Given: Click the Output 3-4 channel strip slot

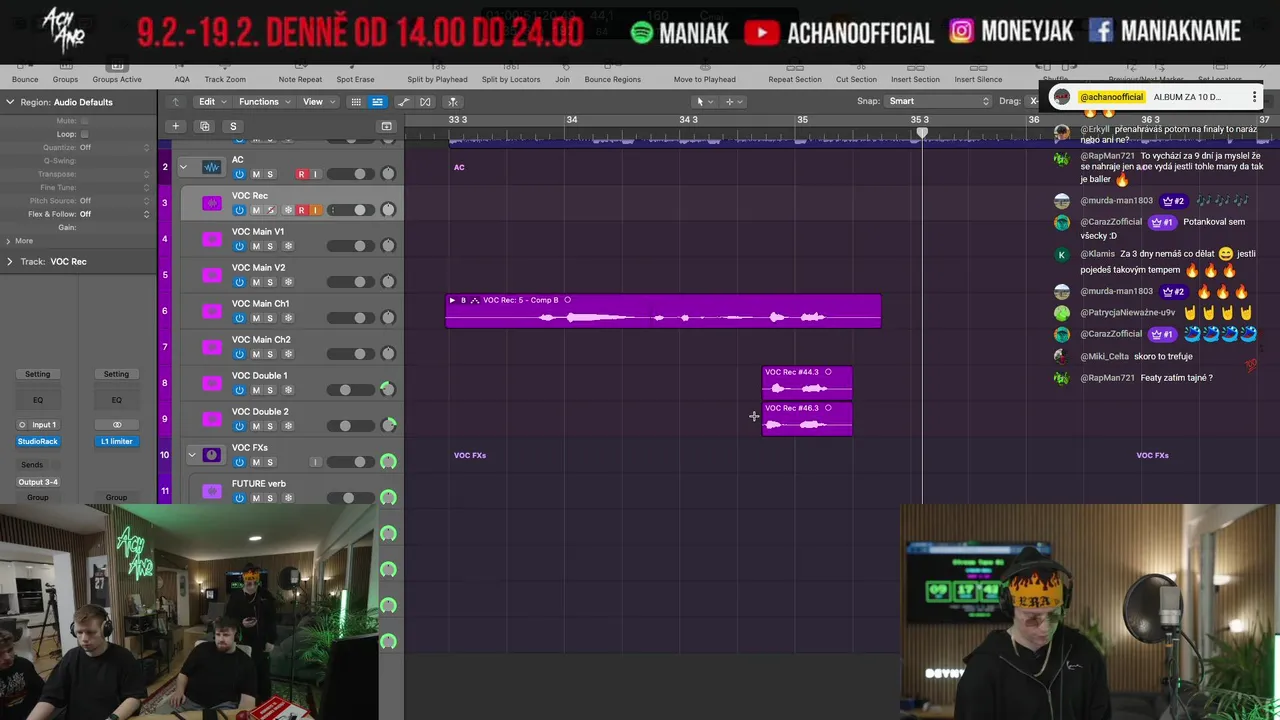Looking at the screenshot, I should pos(38,482).
